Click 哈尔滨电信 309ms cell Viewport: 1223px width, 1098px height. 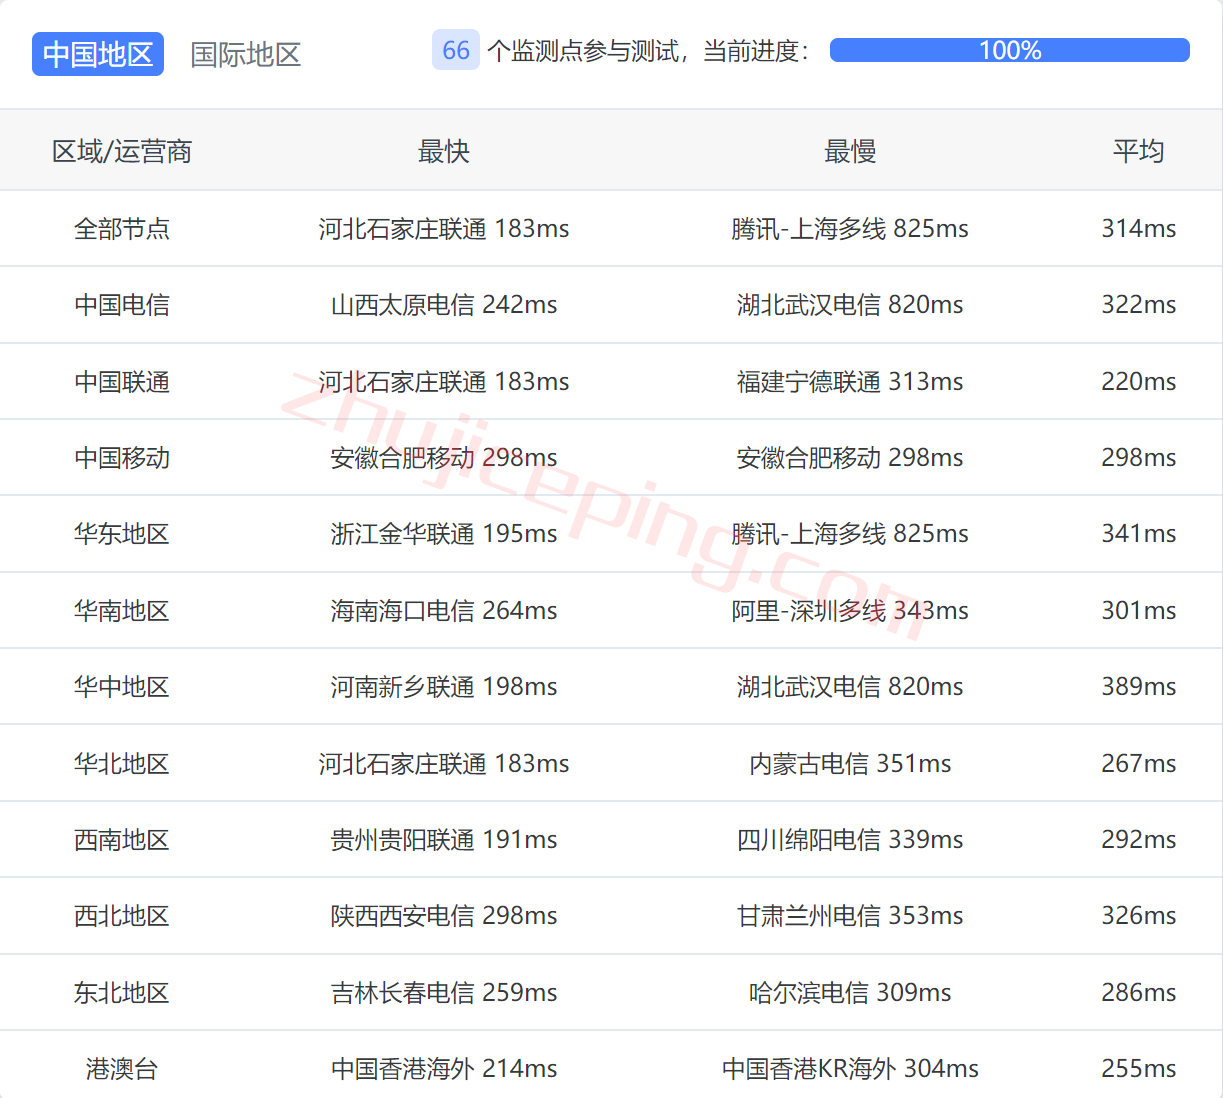850,992
